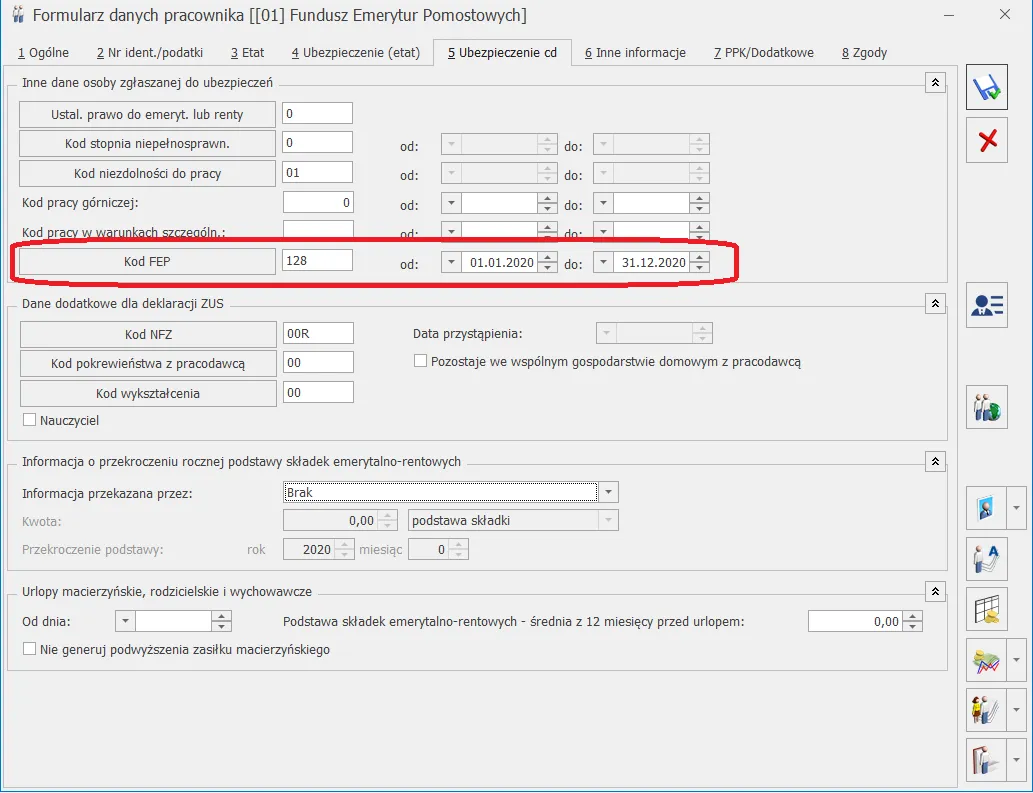Select the 5 Ubezpieczenie cd tab
This screenshot has height=793, width=1033.
click(x=502, y=53)
